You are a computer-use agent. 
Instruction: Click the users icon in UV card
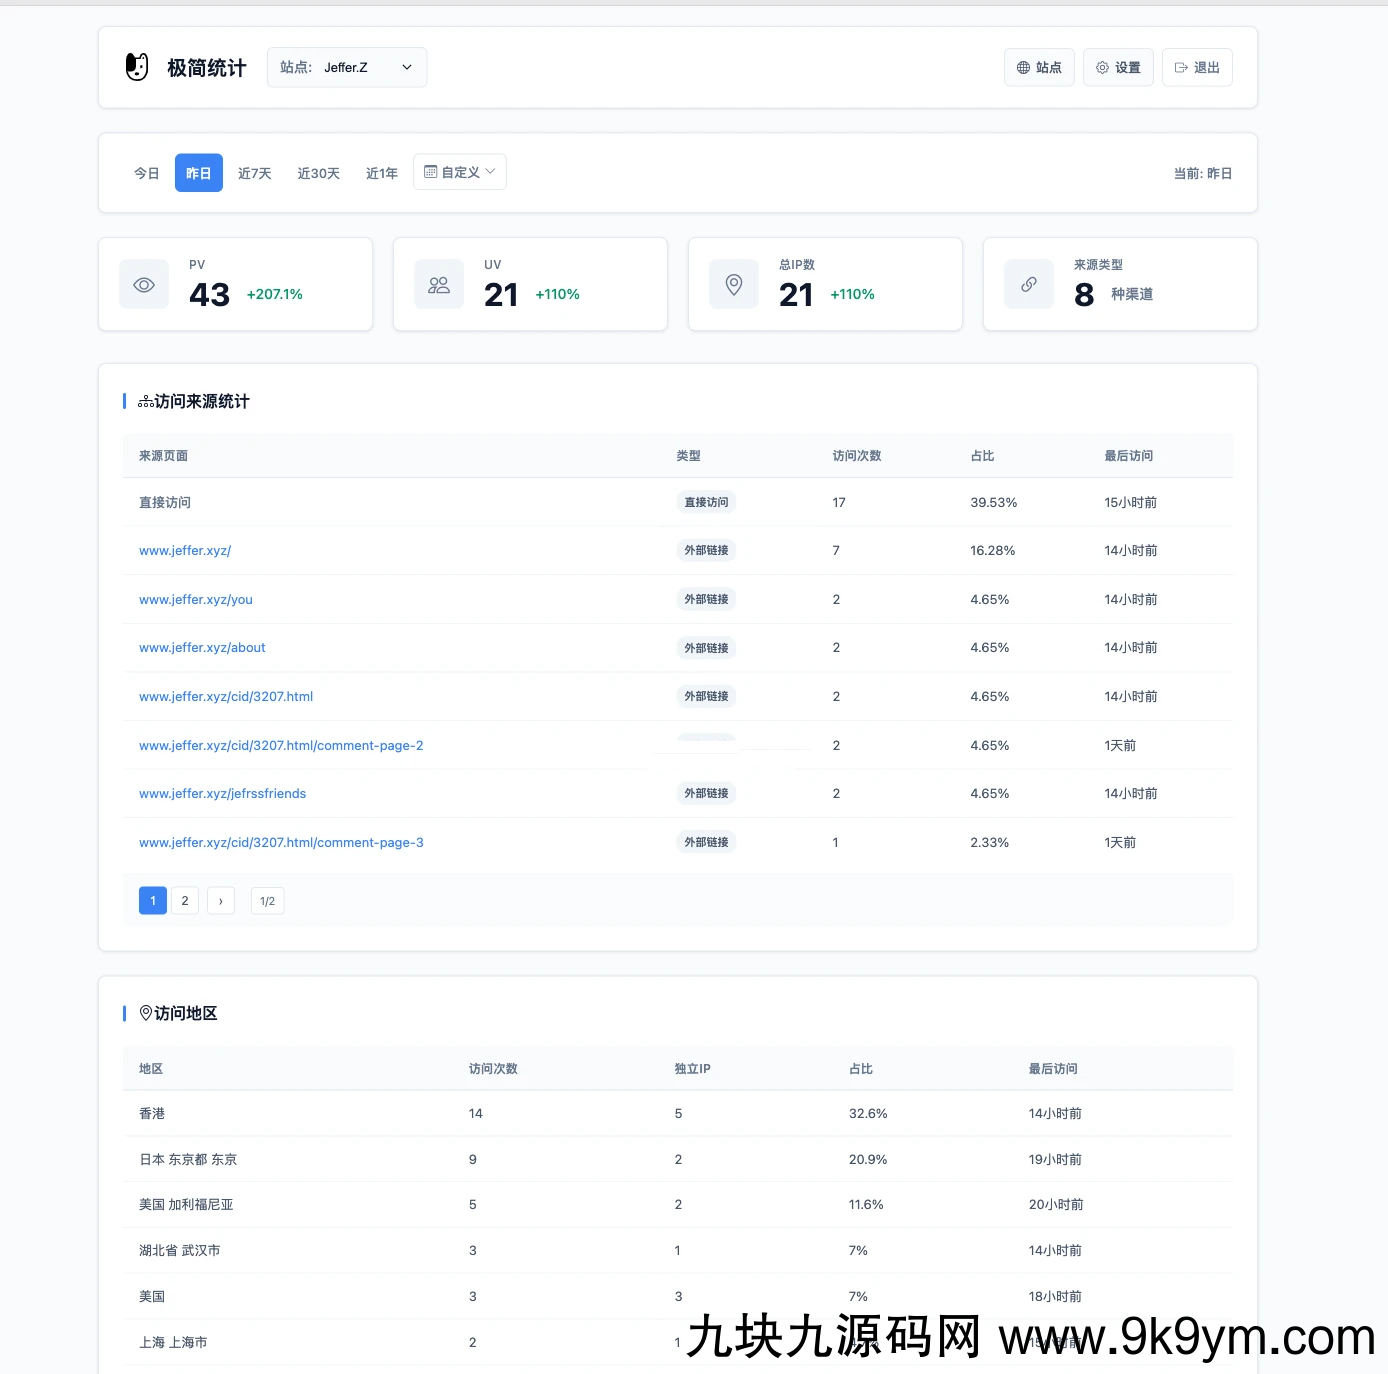[x=439, y=285]
